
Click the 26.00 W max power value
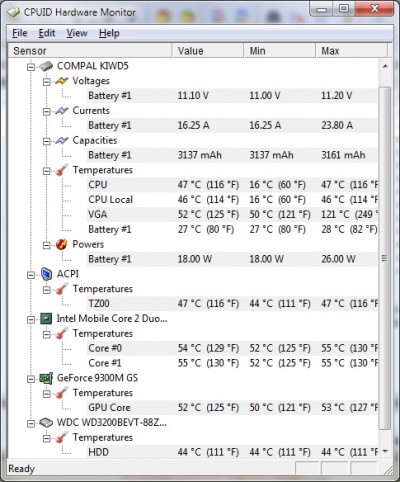click(x=338, y=259)
